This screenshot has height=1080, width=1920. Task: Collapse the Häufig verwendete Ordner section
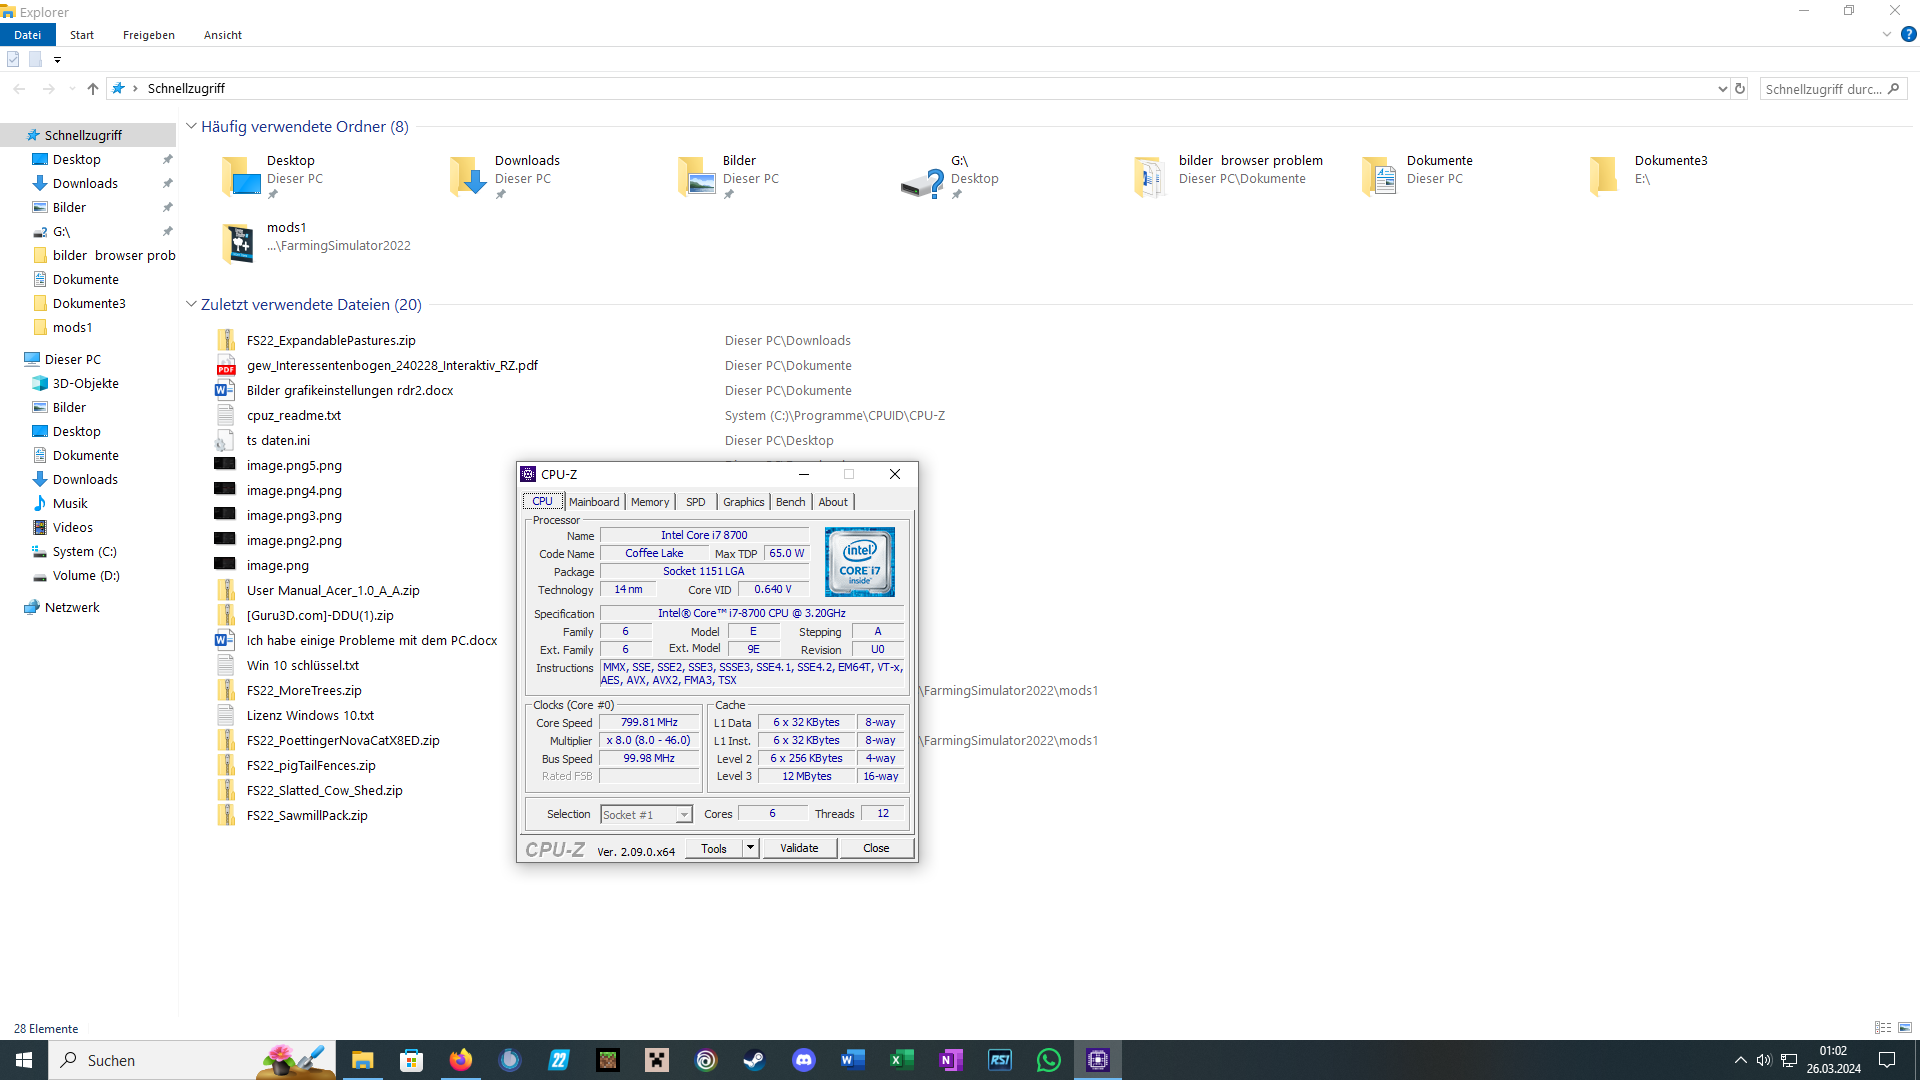(191, 126)
